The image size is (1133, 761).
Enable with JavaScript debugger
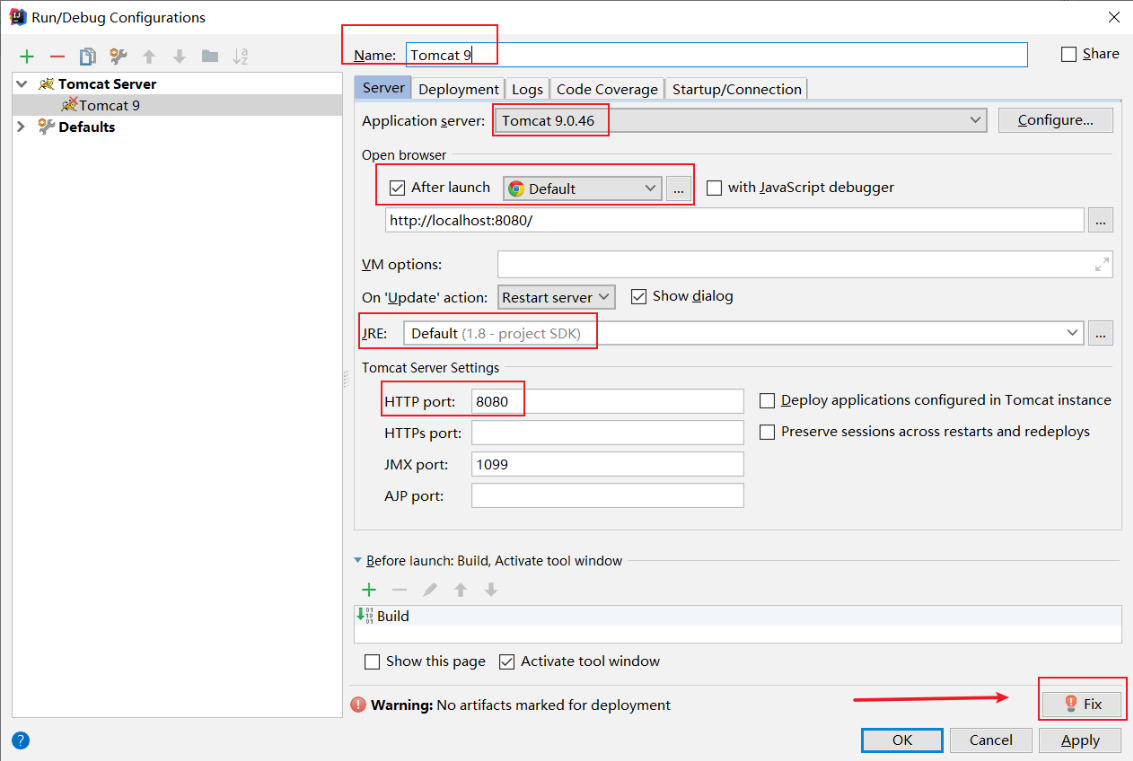point(714,188)
